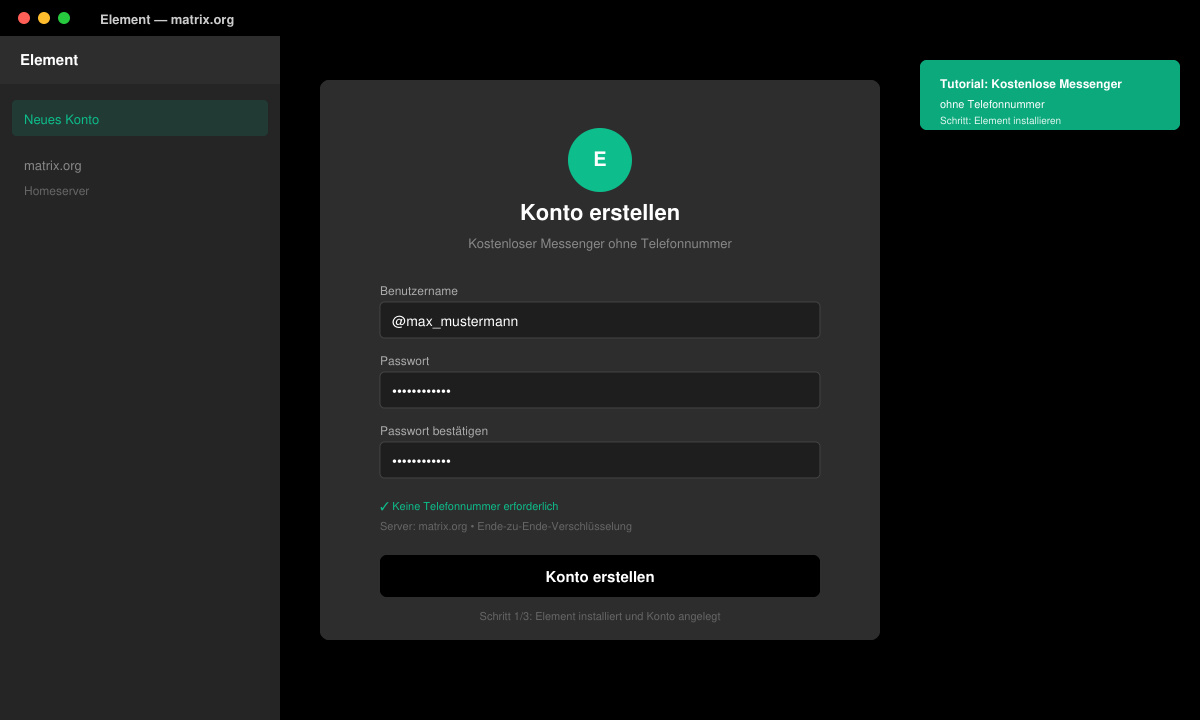The image size is (1200, 720).
Task: Click the 'Schritt 1/3' progress text
Action: 600,616
